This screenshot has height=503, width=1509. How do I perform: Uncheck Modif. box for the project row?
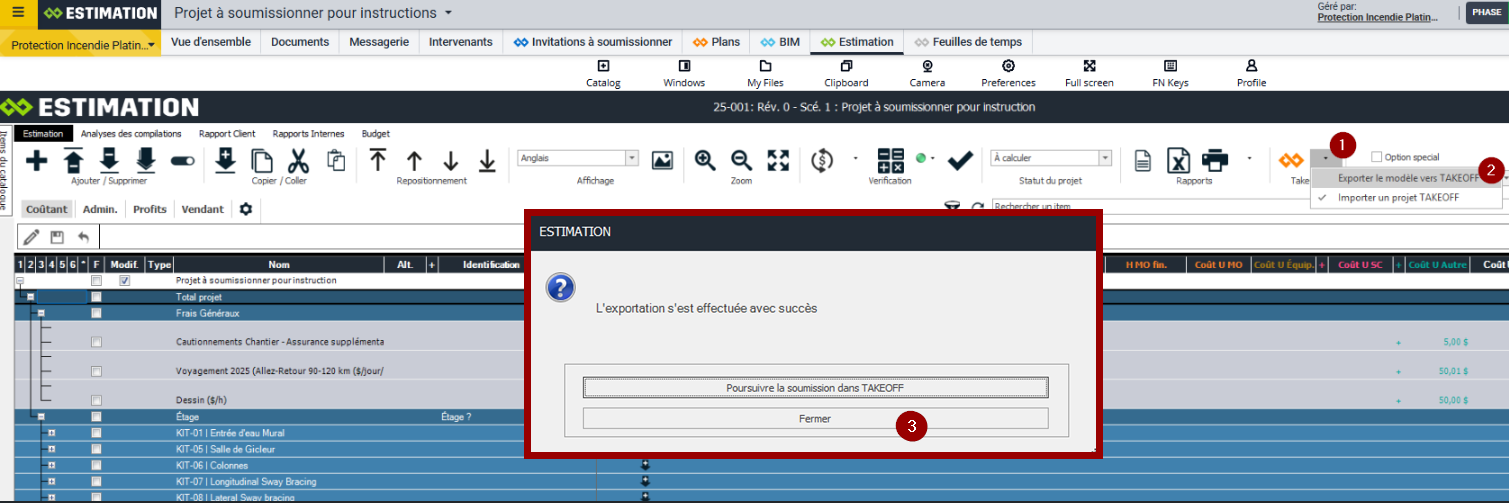125,281
